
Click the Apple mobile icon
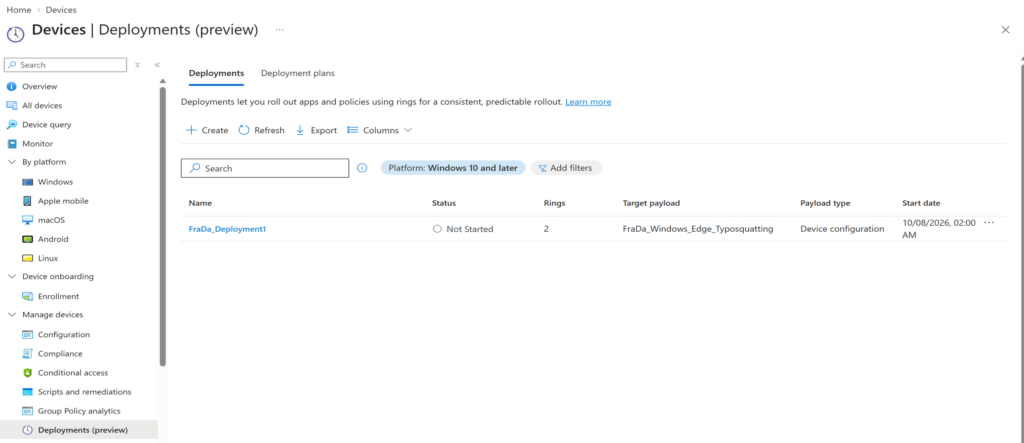27,201
